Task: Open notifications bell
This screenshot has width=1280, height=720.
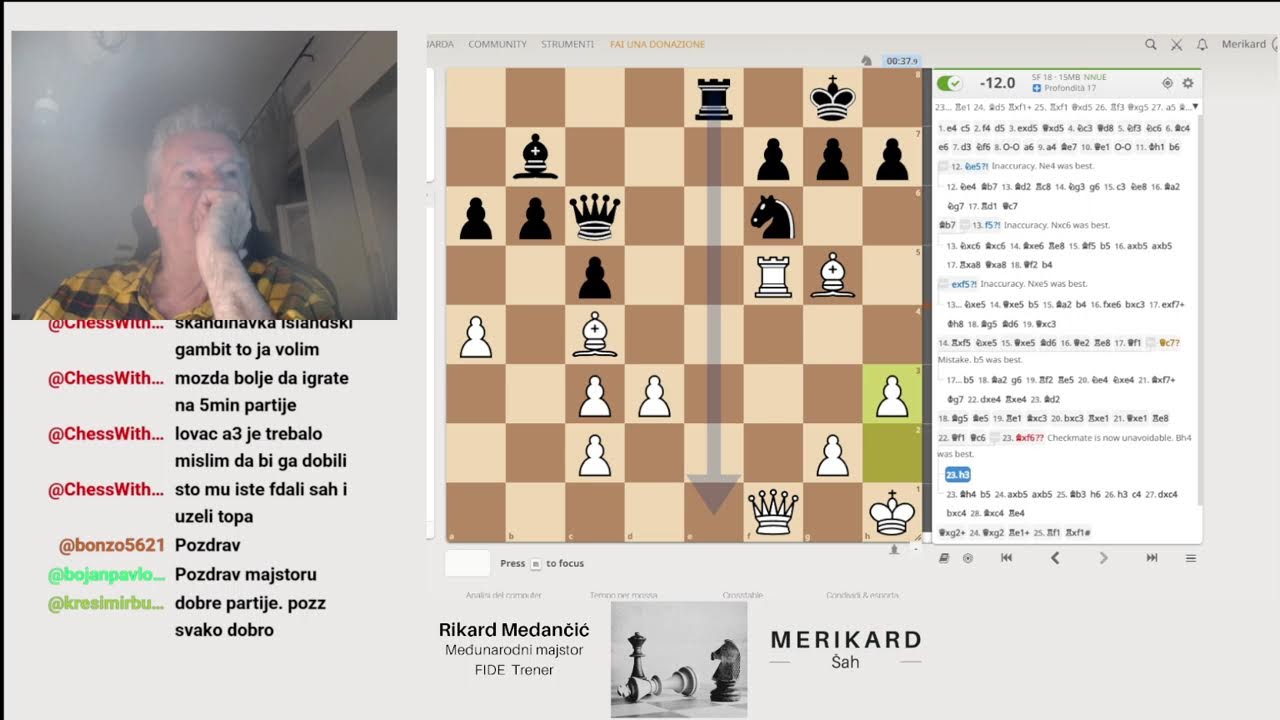Action: point(1202,44)
